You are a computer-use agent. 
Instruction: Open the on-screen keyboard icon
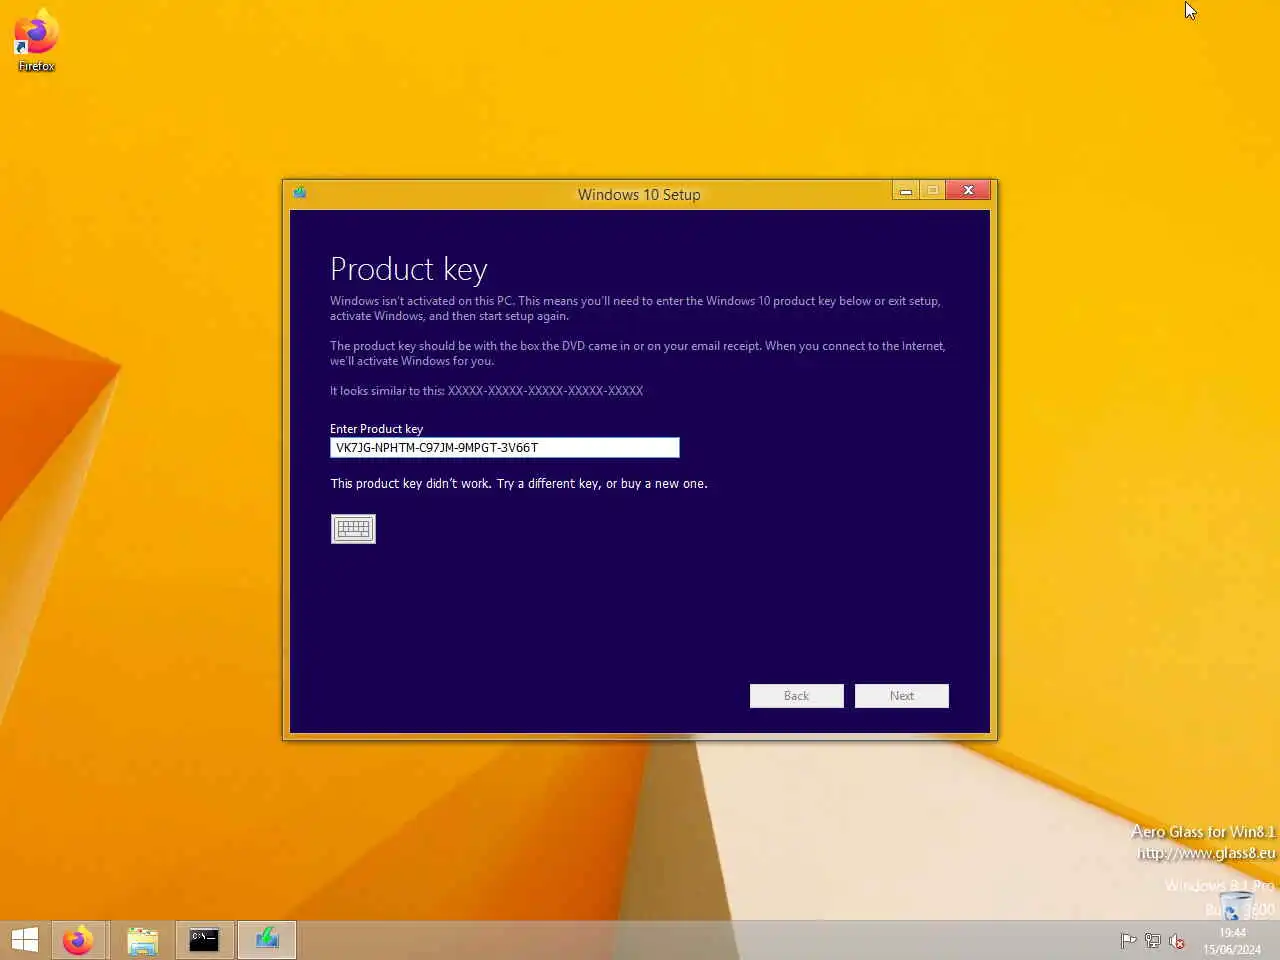pos(353,529)
